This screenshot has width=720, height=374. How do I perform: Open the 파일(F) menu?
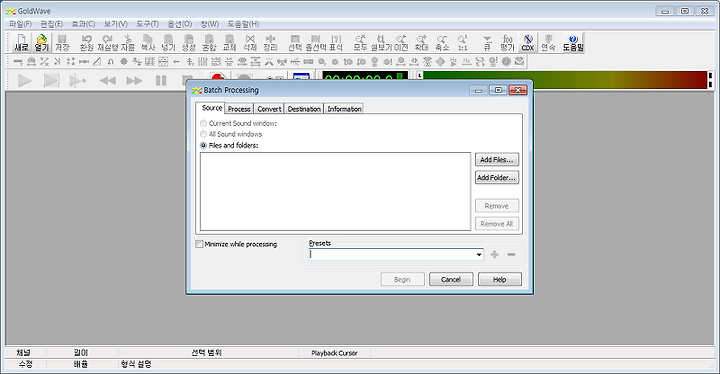pos(20,24)
